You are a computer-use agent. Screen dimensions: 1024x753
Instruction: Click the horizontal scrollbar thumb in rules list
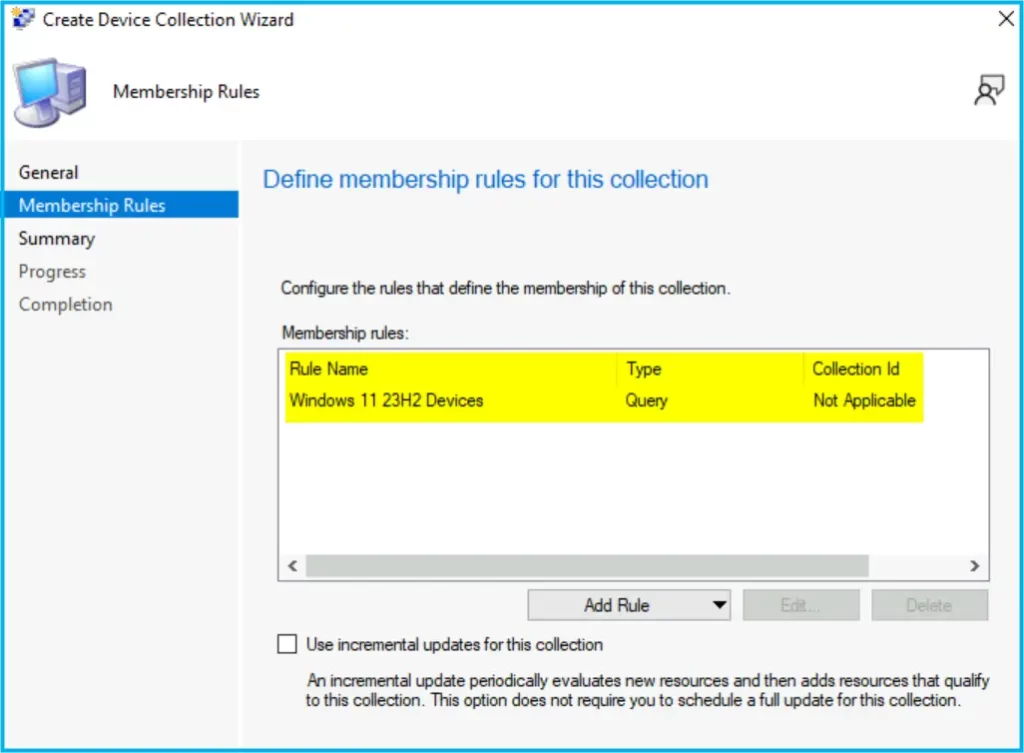(x=587, y=566)
